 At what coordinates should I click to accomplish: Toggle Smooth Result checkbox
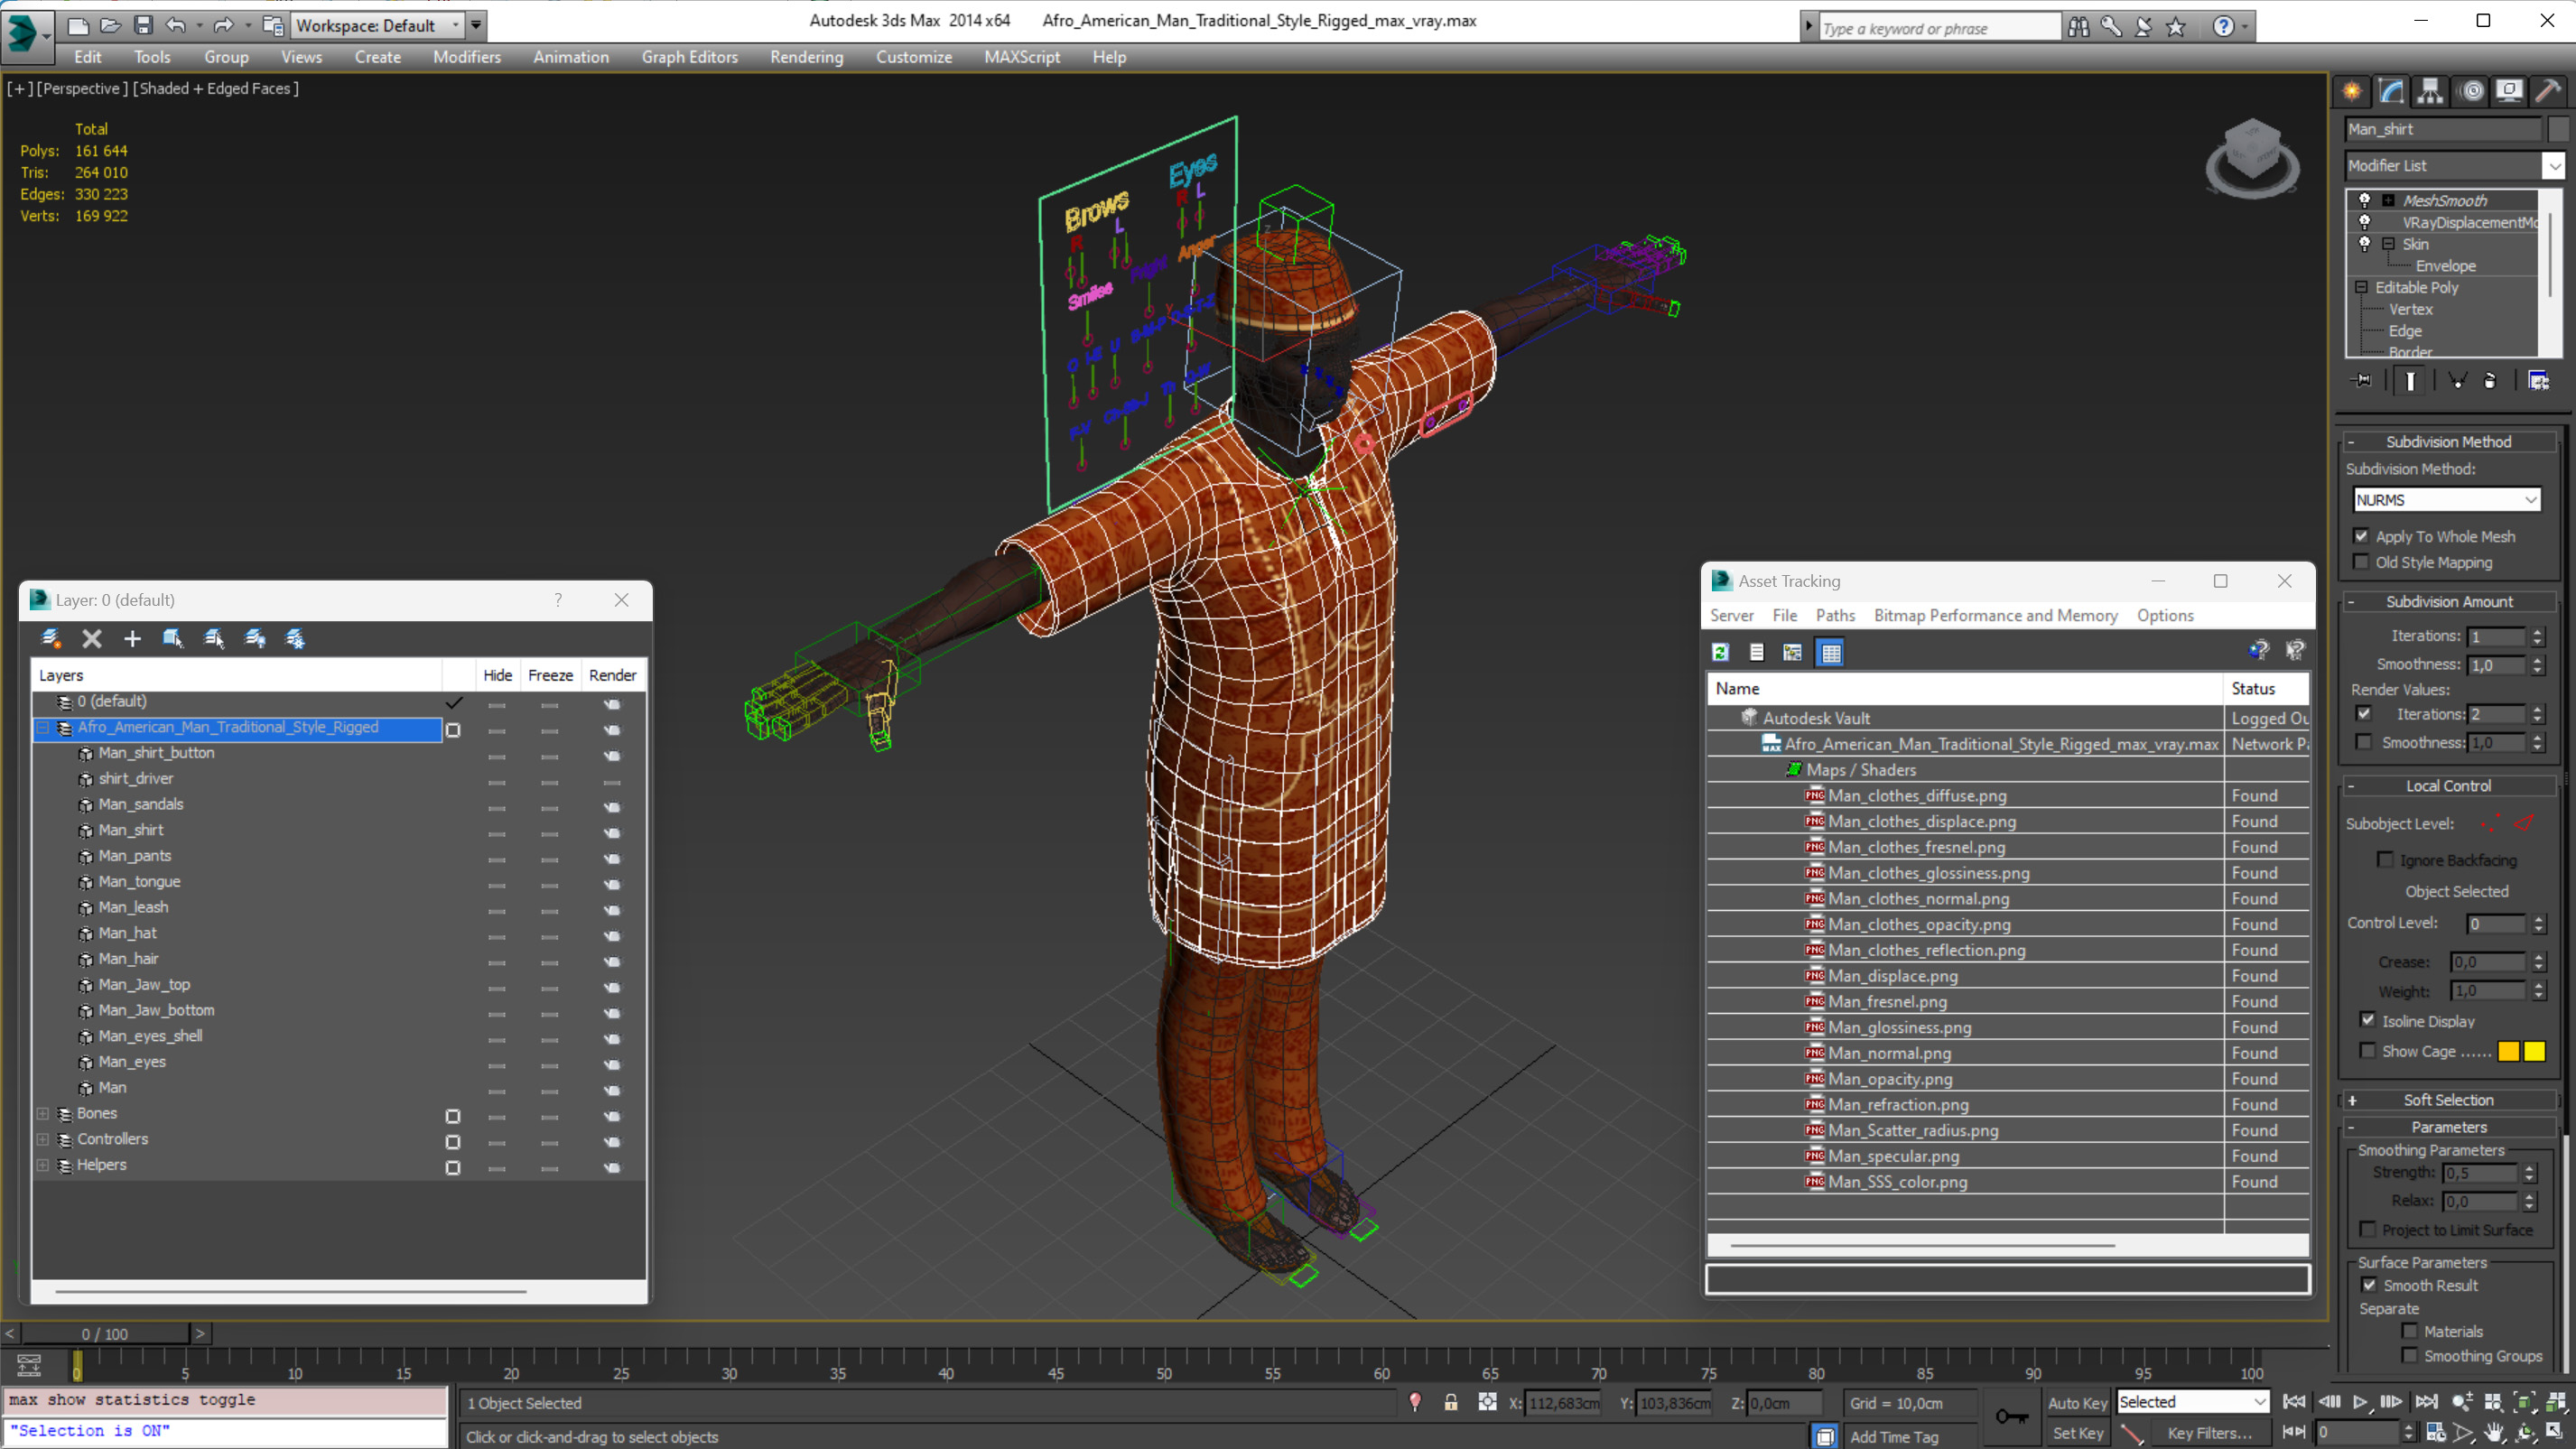(2369, 1285)
